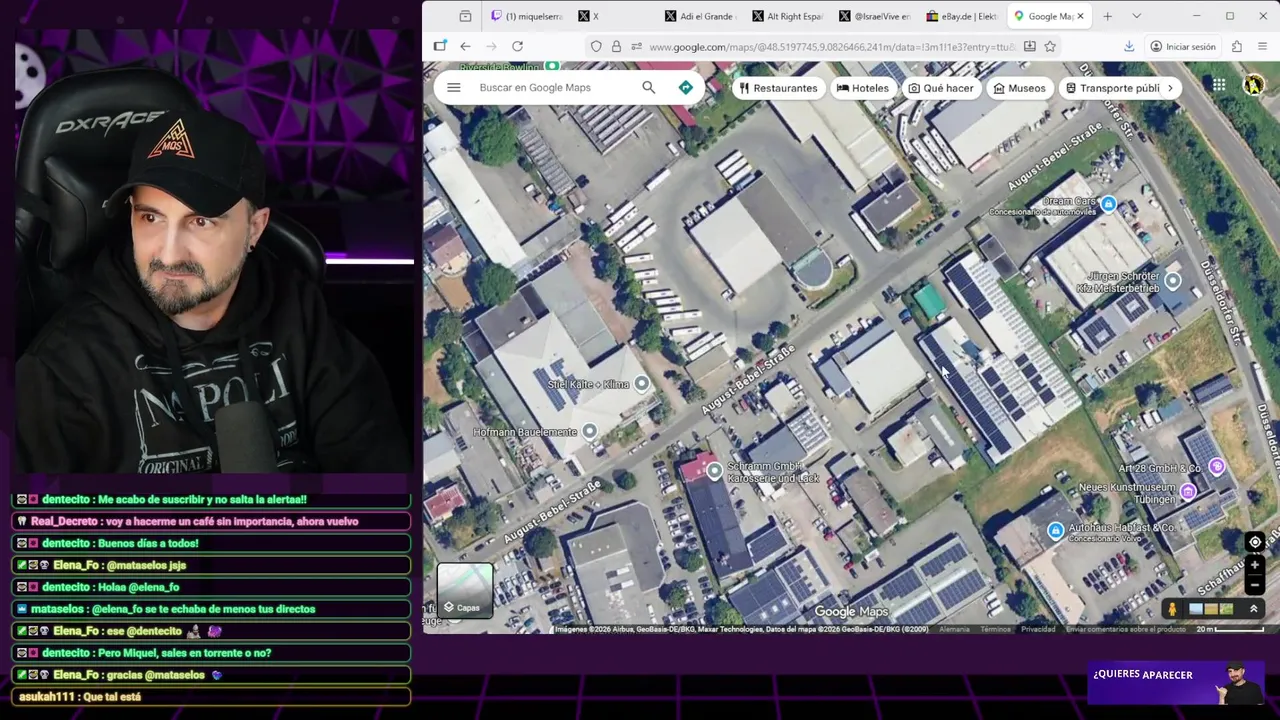Reload the current page
Screen dimensions: 1280x720
(517, 46)
